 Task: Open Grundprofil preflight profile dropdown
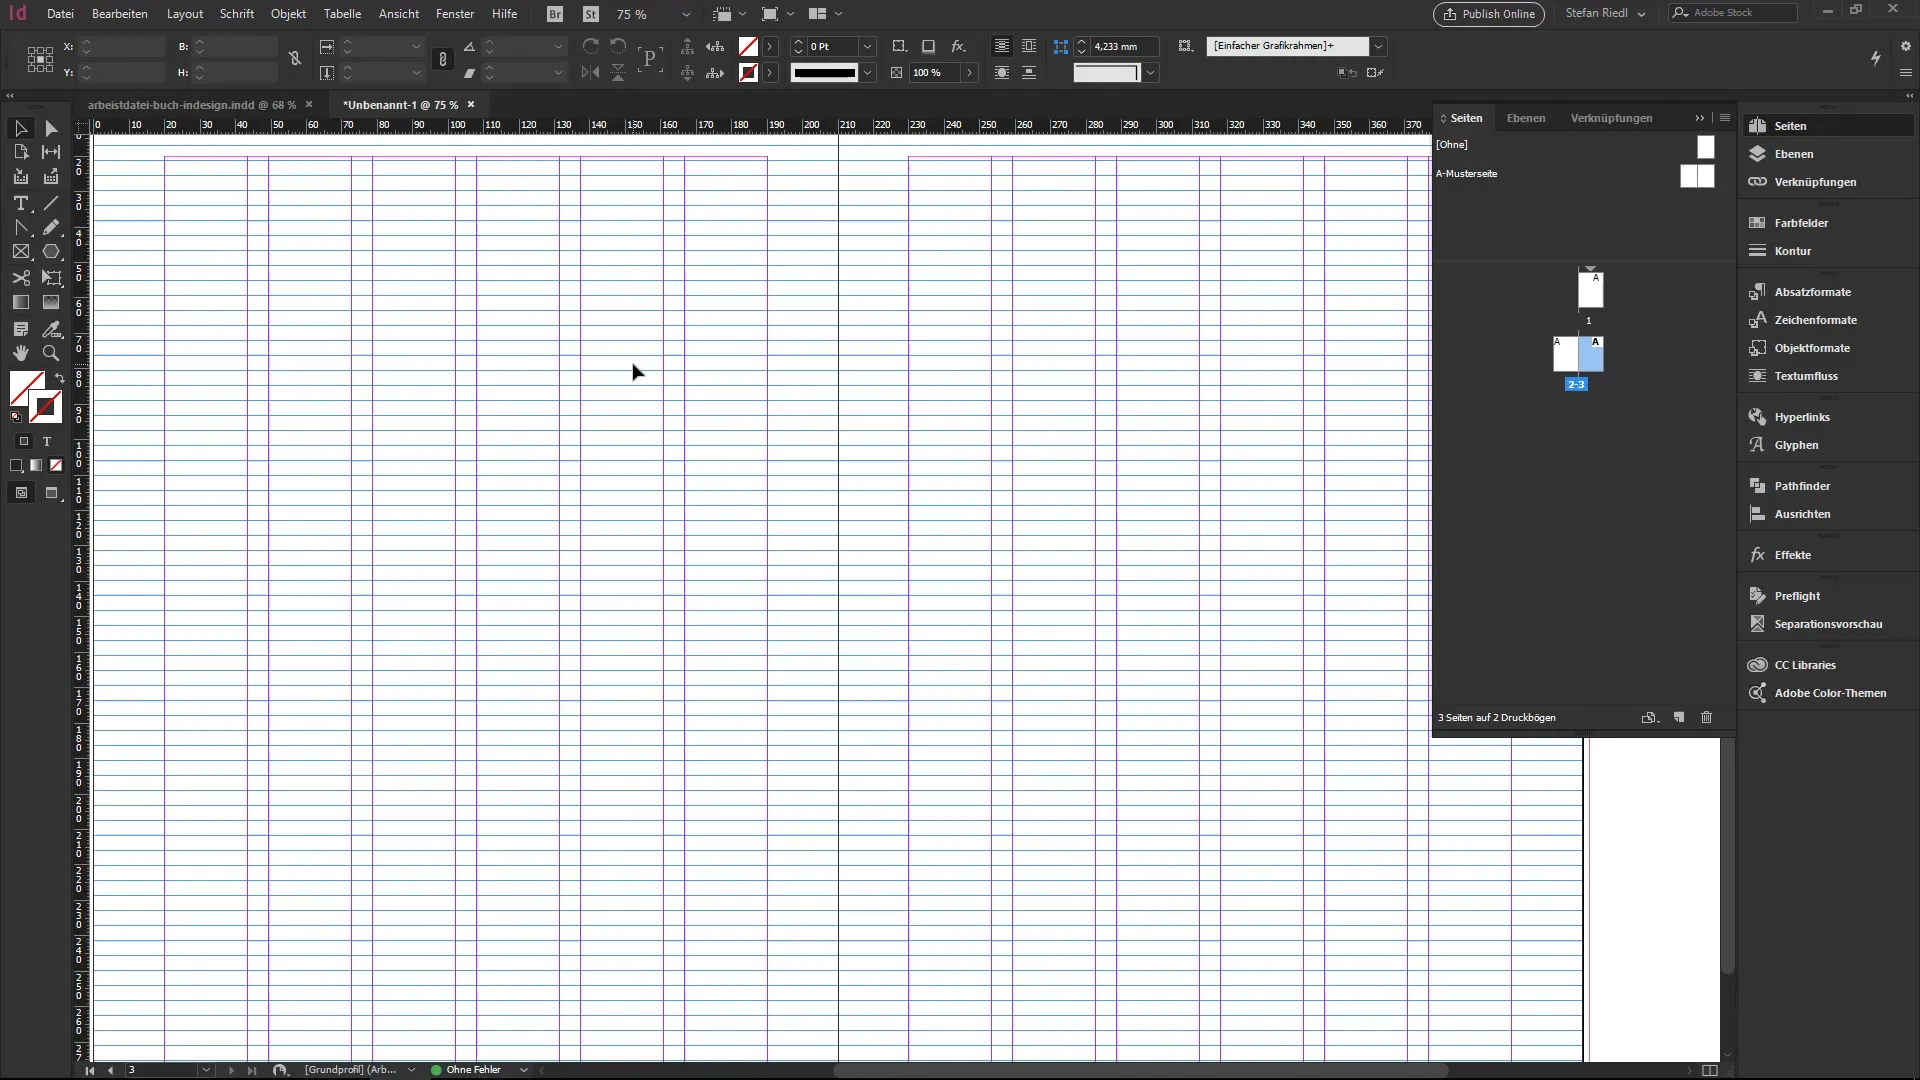click(x=411, y=1070)
